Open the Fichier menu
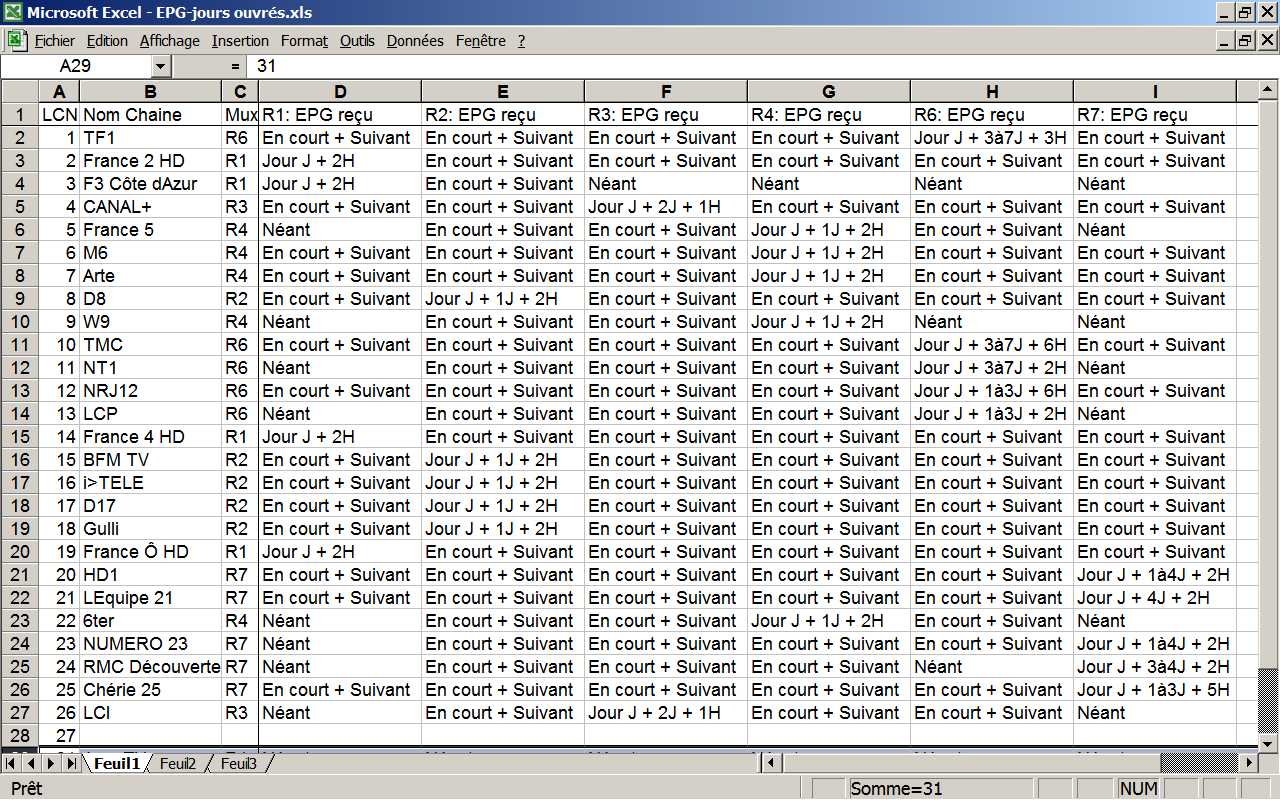This screenshot has height=800, width=1280. 55,41
